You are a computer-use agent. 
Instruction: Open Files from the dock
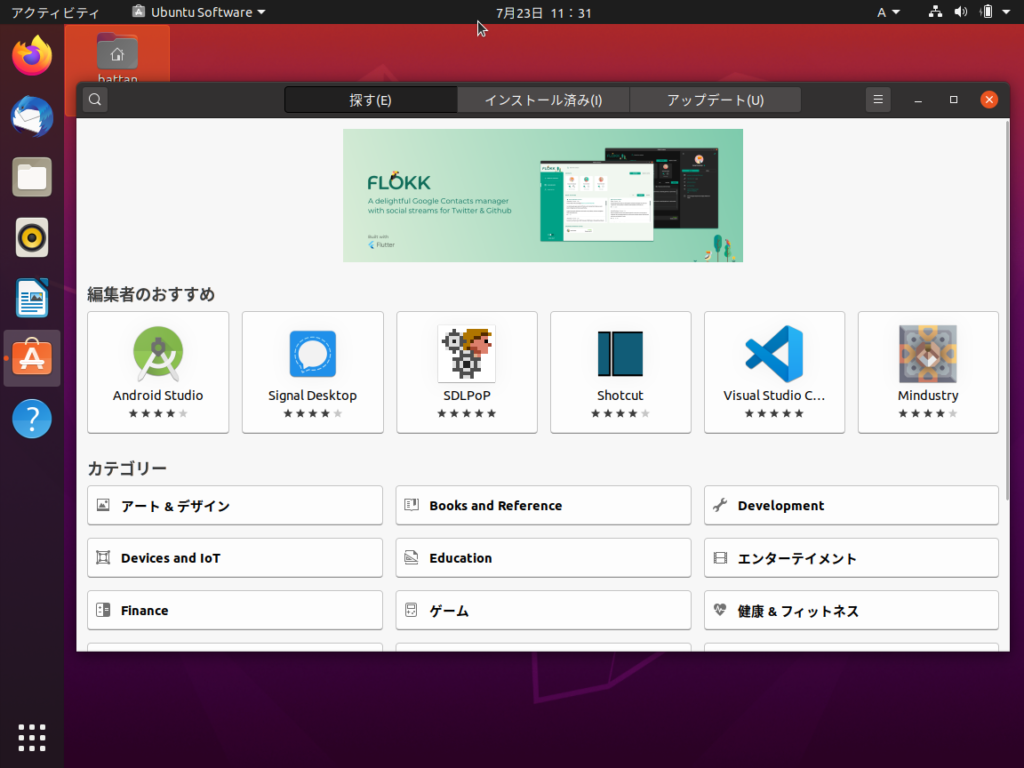[32, 177]
